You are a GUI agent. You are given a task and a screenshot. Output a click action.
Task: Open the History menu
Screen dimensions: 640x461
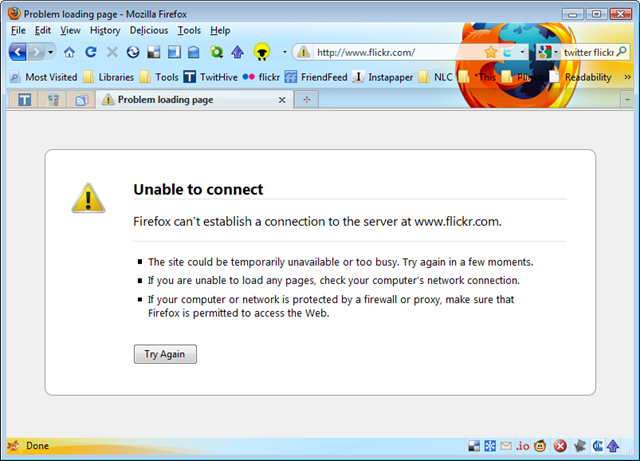tap(105, 31)
